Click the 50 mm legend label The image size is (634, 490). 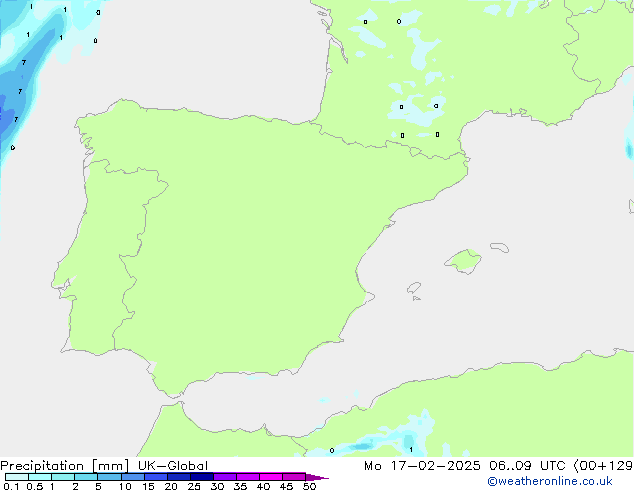309,487
